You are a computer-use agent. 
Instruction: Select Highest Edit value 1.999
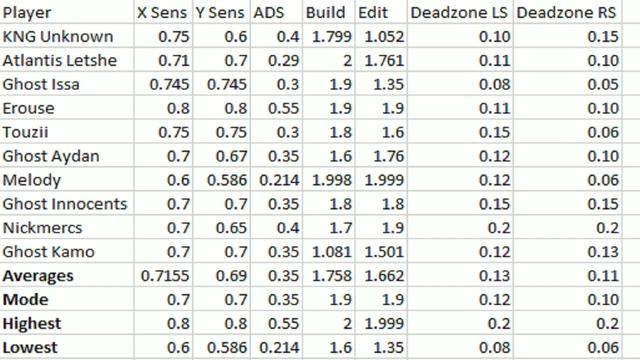tap(381, 324)
